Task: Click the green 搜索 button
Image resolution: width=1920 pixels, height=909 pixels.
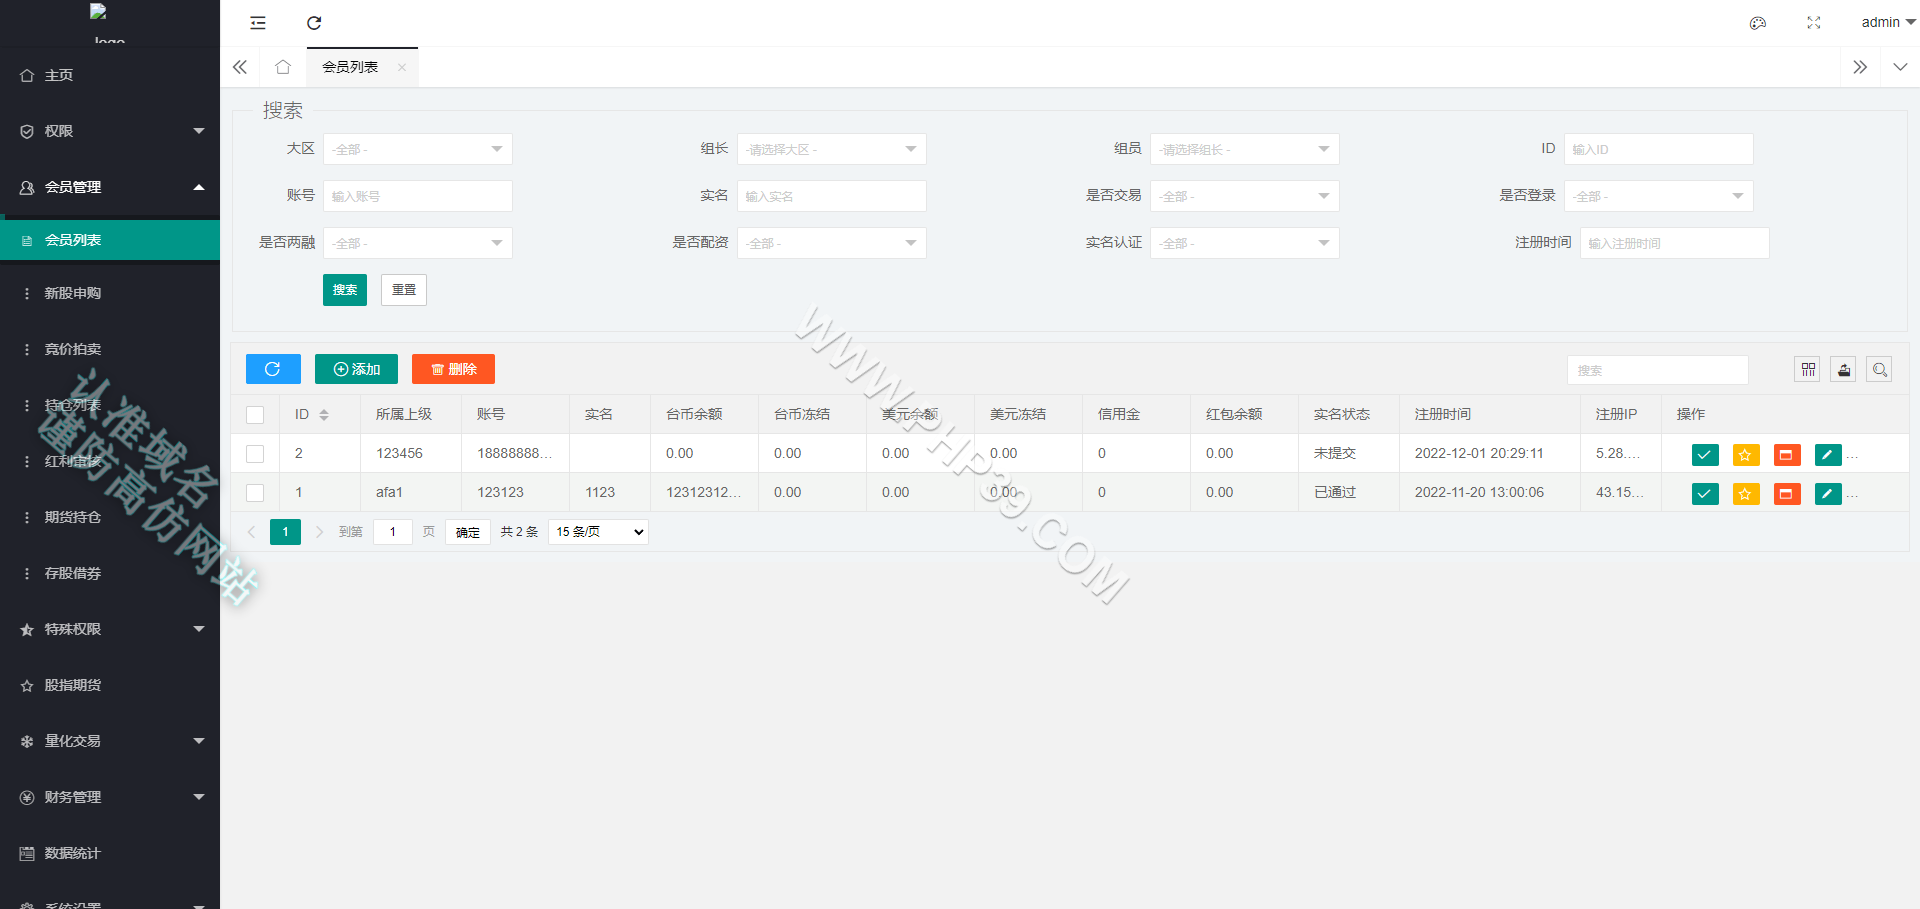Action: click(345, 290)
